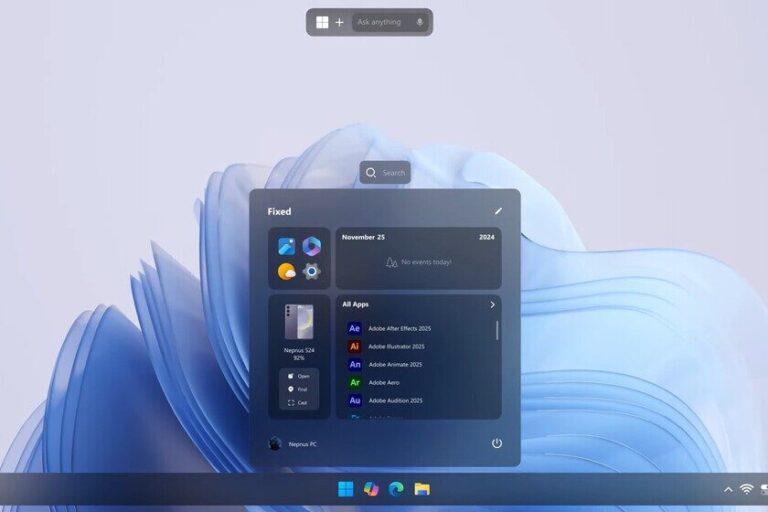Click Cast in the phone widget

[298, 403]
